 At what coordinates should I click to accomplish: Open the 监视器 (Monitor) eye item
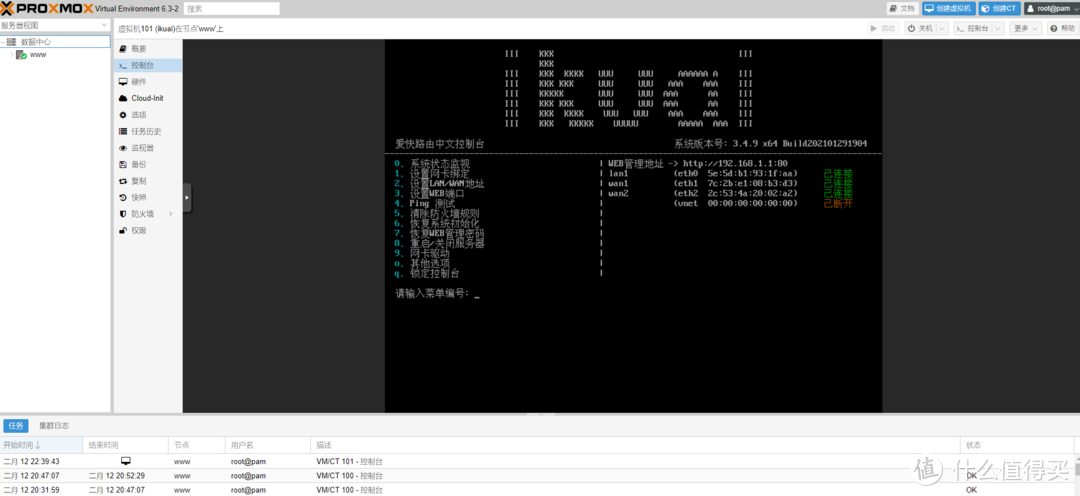point(142,147)
